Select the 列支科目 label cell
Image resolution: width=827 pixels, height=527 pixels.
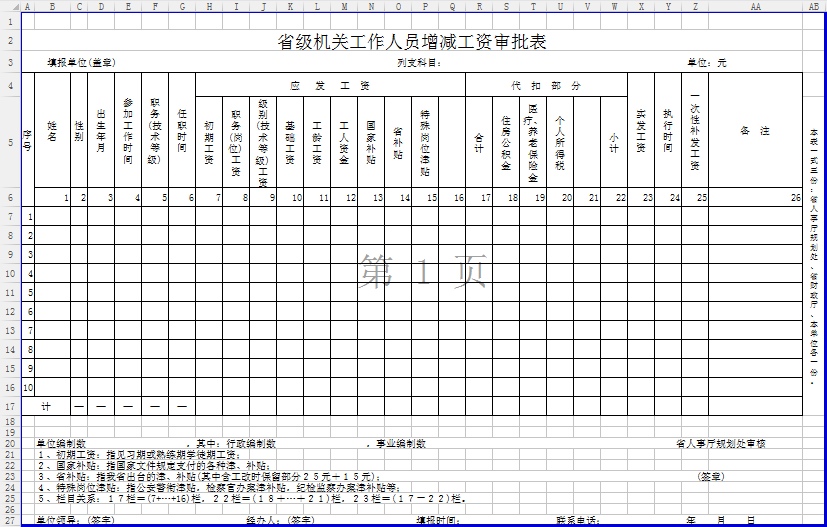pos(418,63)
